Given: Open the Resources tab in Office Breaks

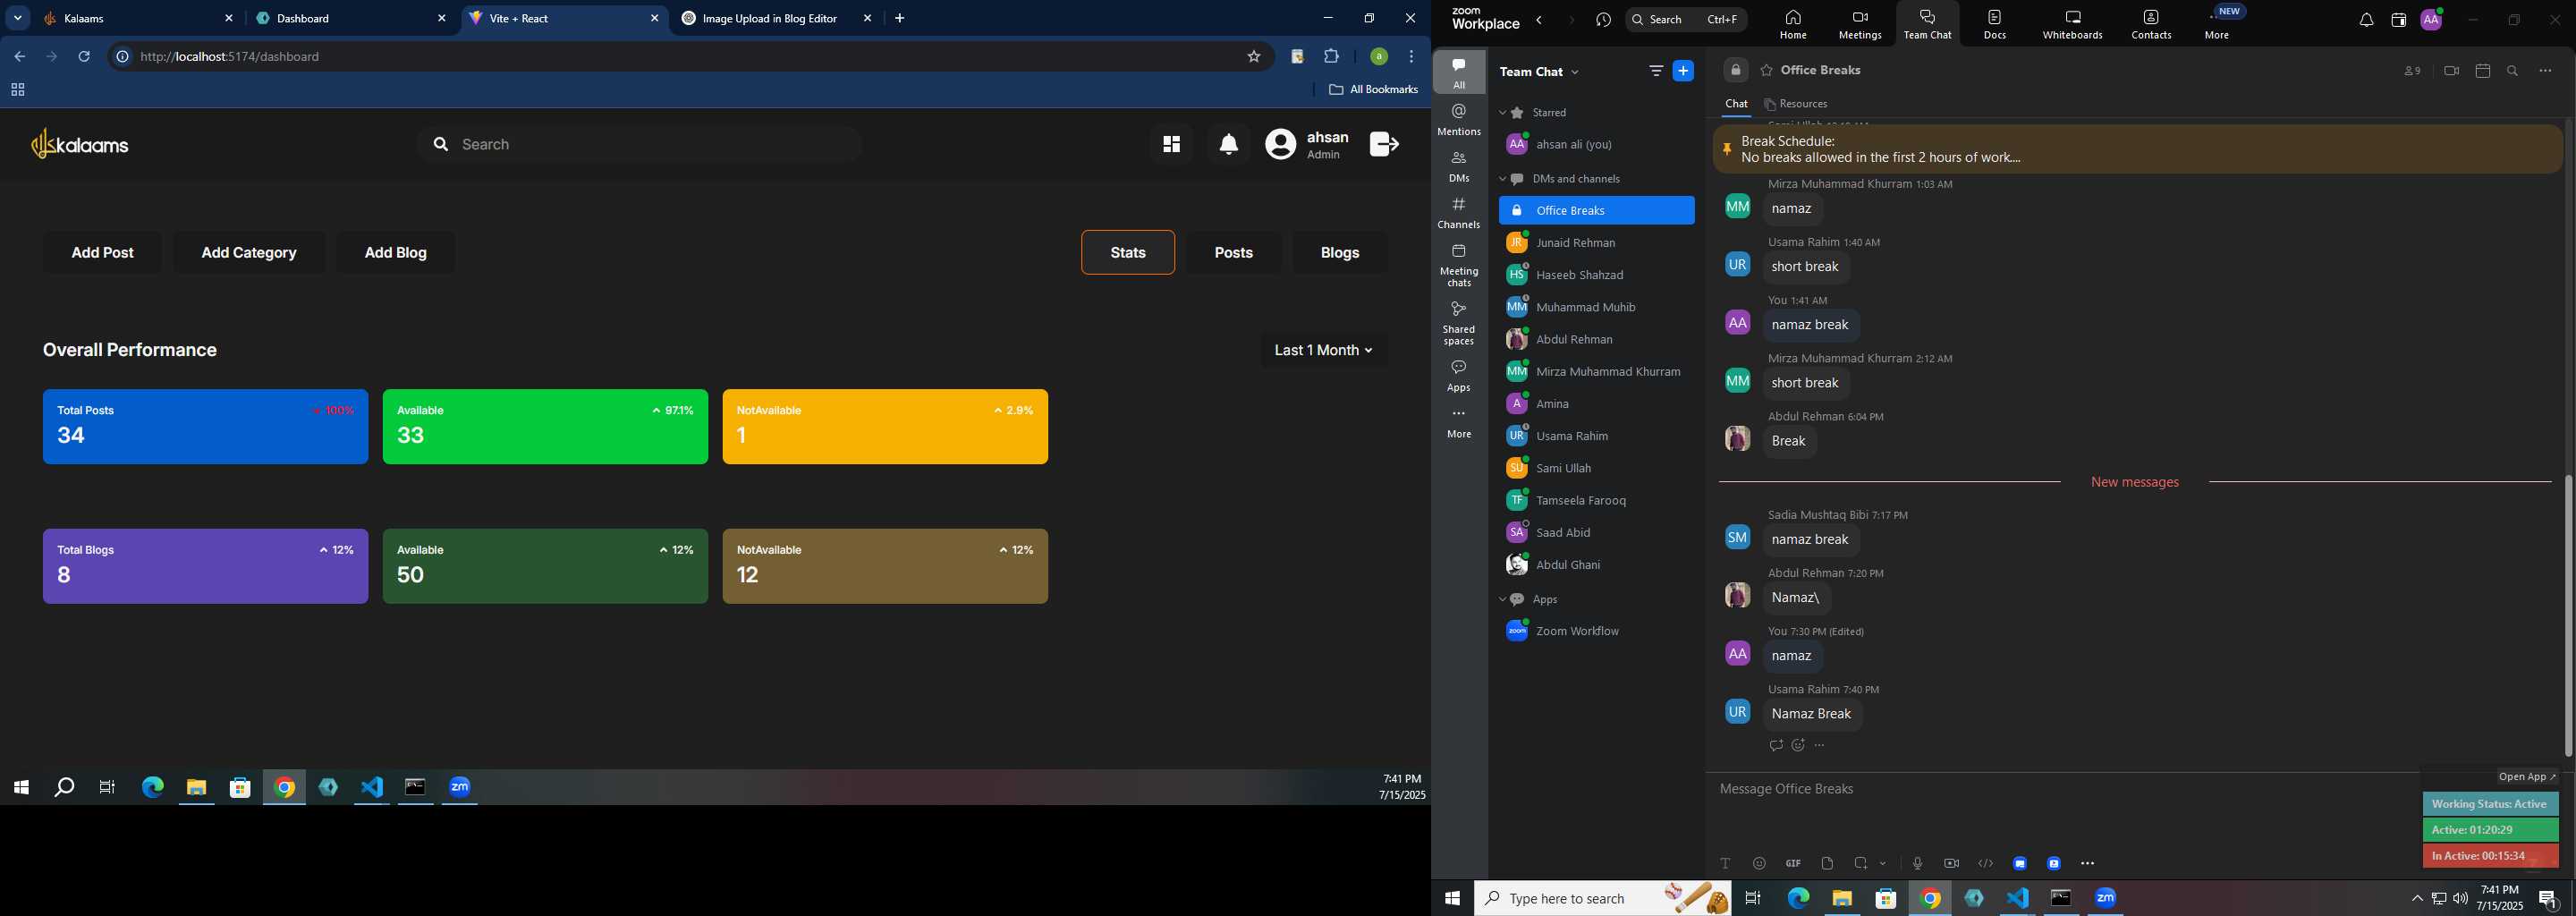Looking at the screenshot, I should (x=1796, y=104).
